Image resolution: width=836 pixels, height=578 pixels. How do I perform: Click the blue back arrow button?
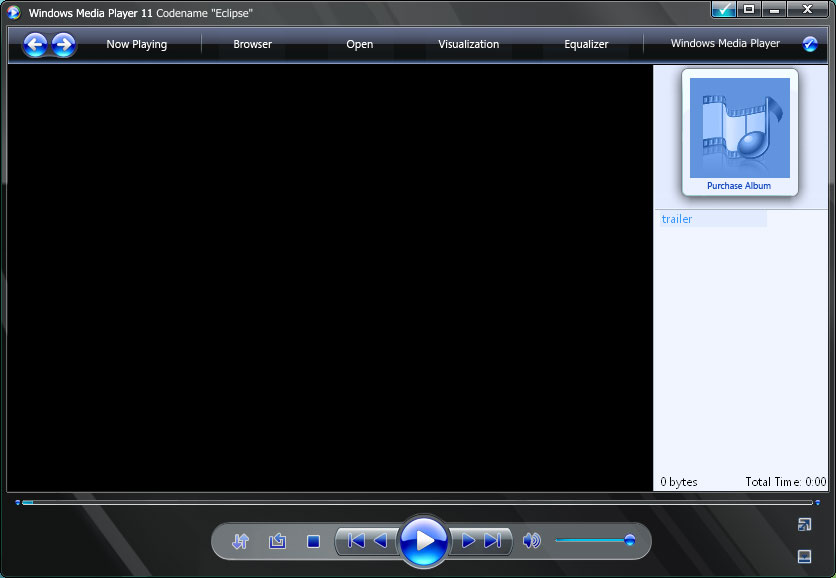[36, 44]
